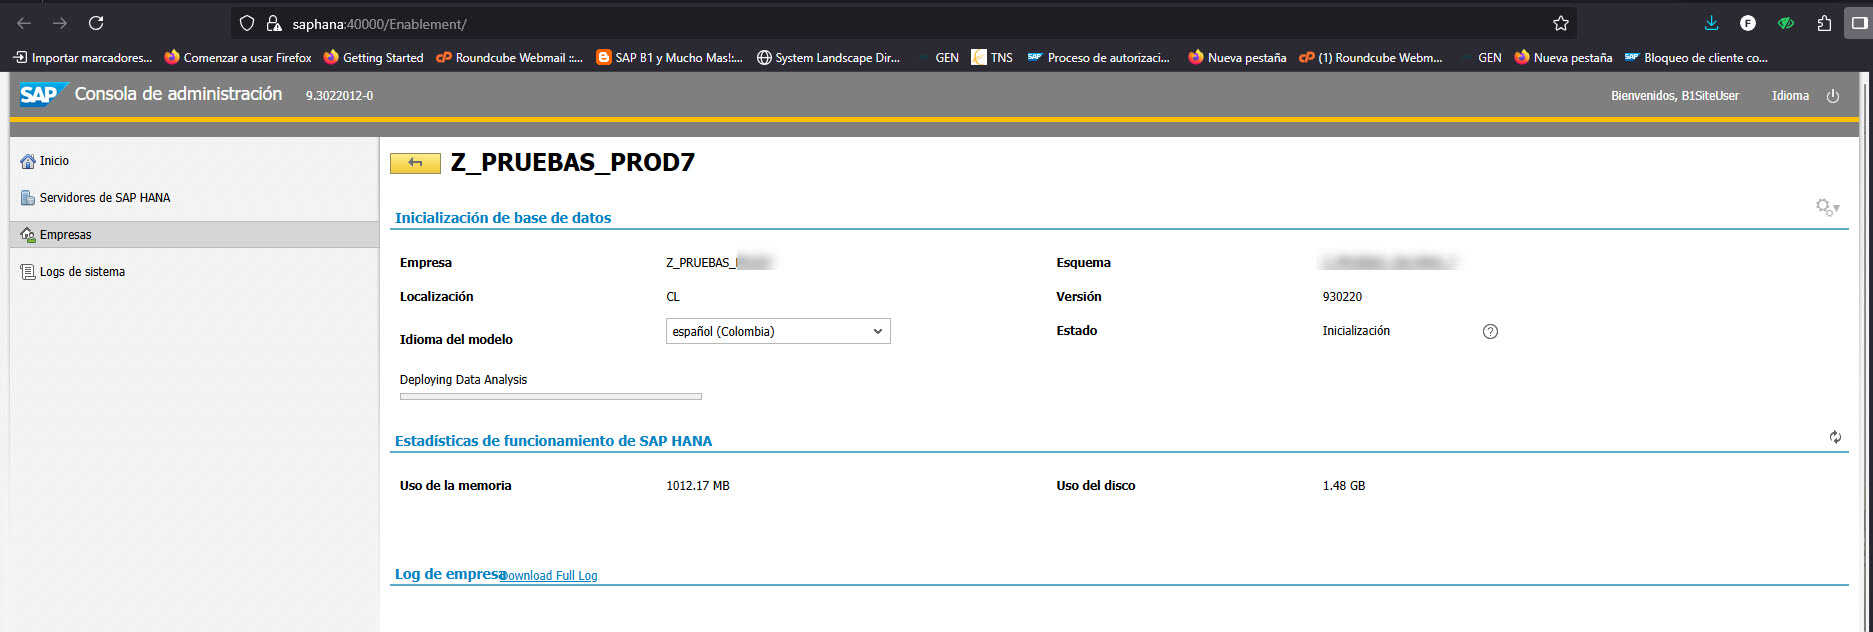
Task: Expand the Idioma del modelo dropdown
Action: 778,331
